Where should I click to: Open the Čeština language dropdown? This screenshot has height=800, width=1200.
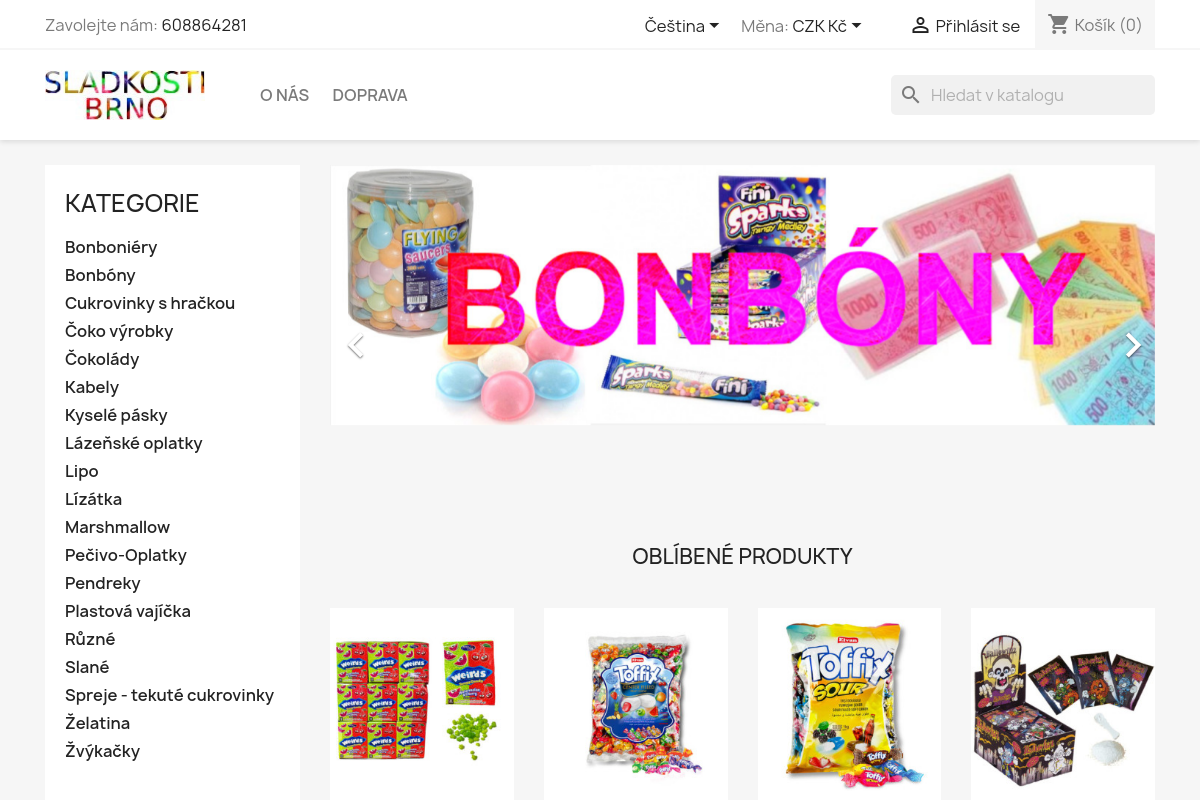pyautogui.click(x=682, y=26)
